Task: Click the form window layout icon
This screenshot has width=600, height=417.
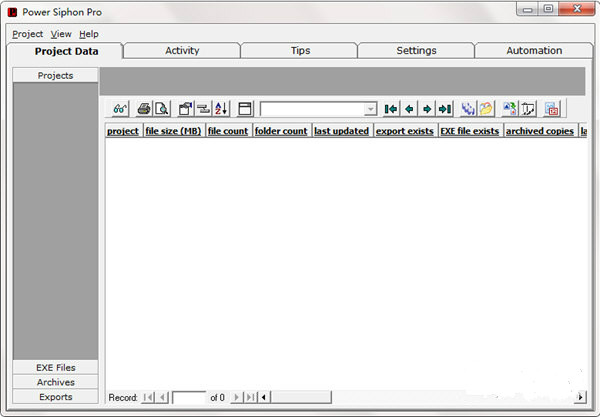Action: (x=245, y=109)
